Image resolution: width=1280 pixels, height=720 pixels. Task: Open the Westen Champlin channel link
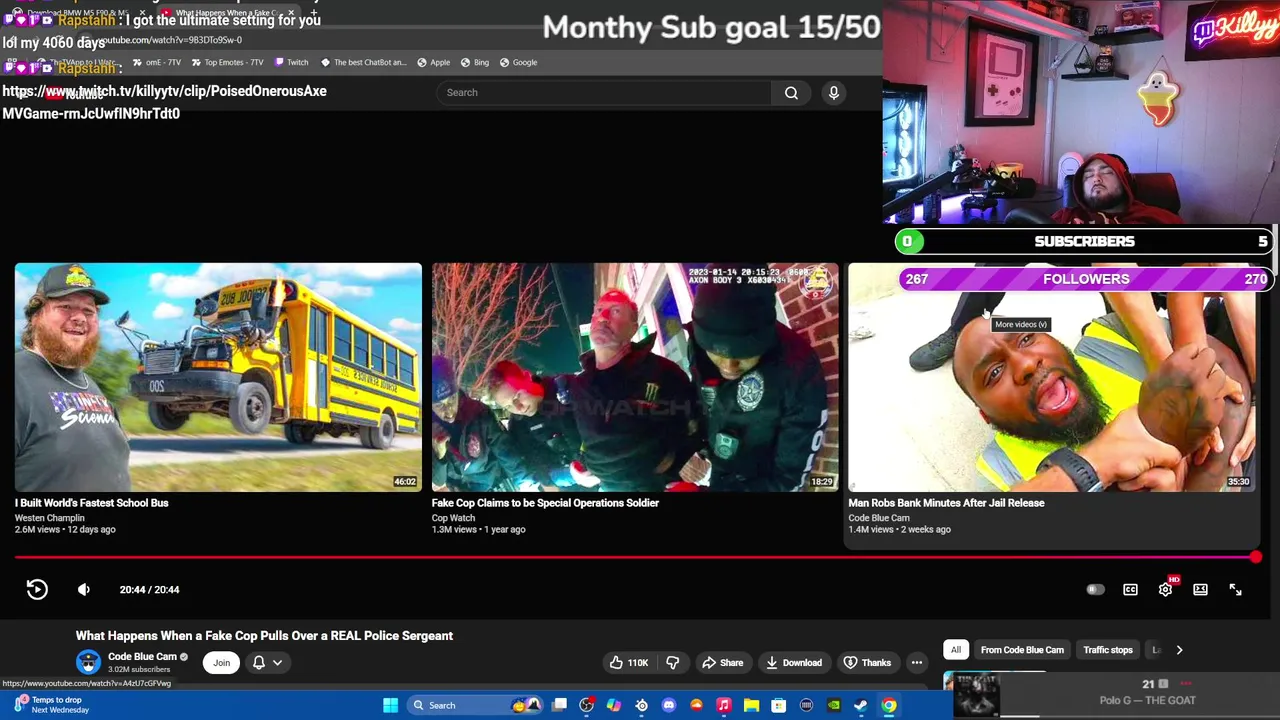tap(50, 518)
